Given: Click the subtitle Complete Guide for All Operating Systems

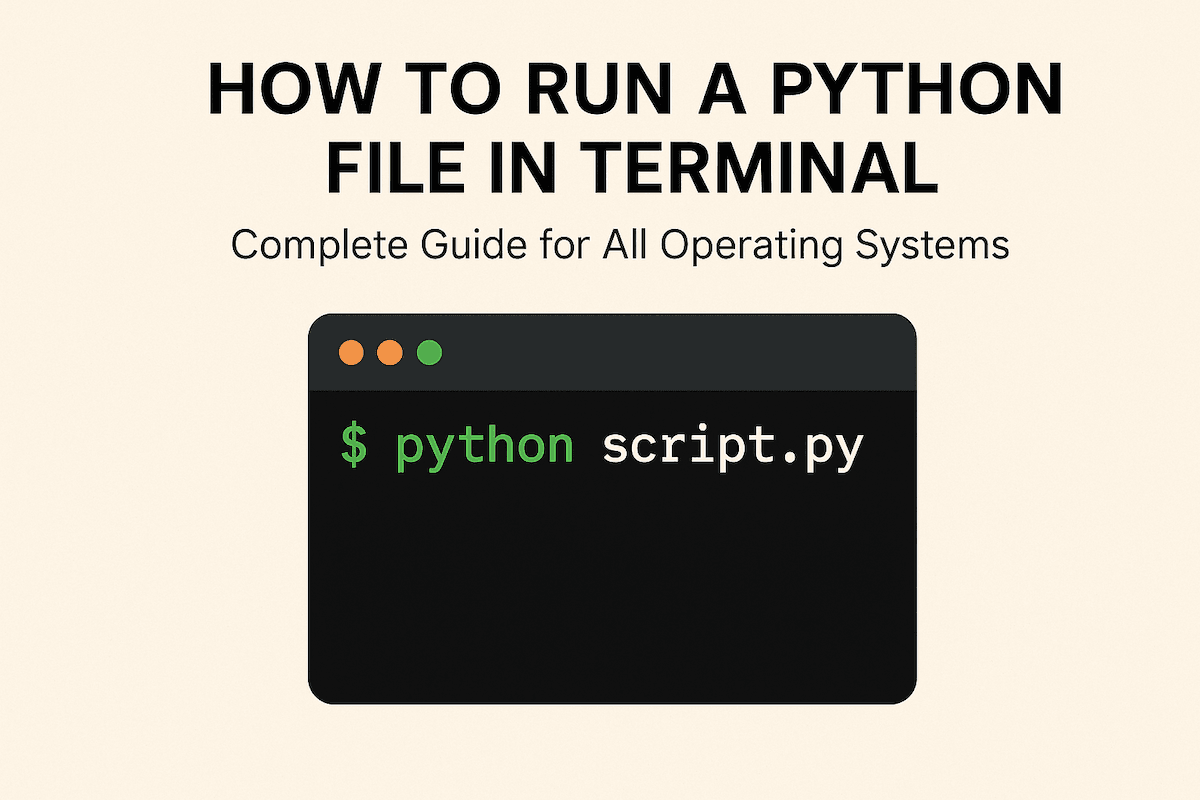Looking at the screenshot, I should coord(619,246).
